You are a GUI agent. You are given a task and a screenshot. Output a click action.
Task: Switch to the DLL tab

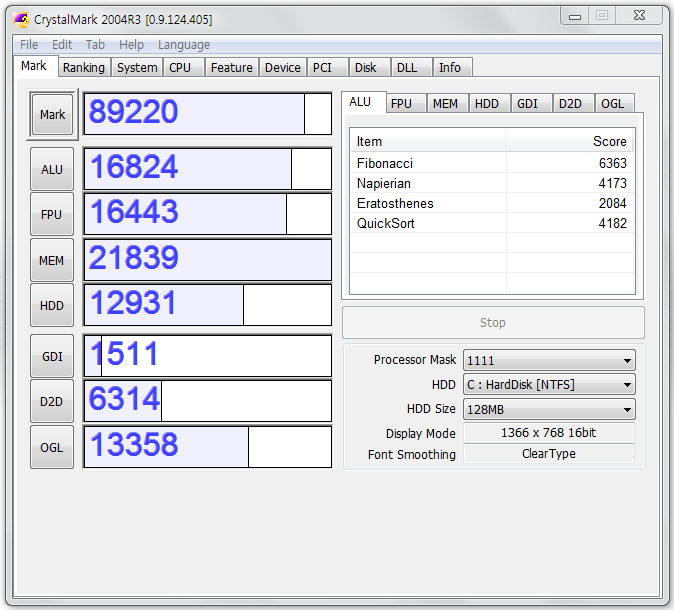[x=411, y=67]
